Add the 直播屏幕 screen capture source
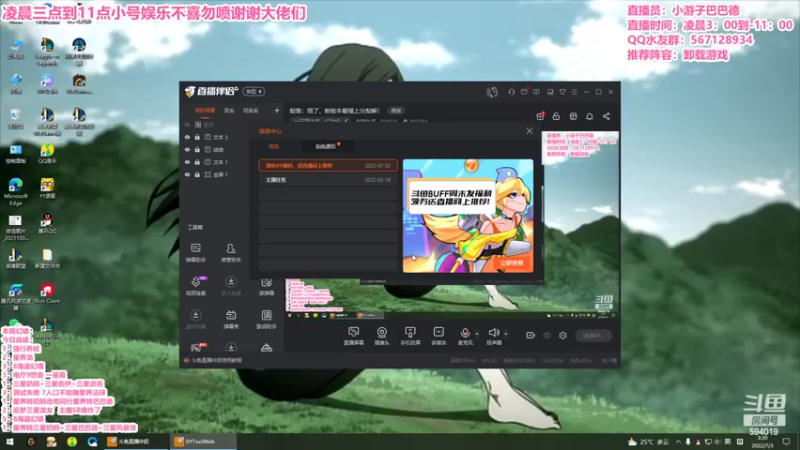Screen dimensions: 800x450 coord(354,336)
